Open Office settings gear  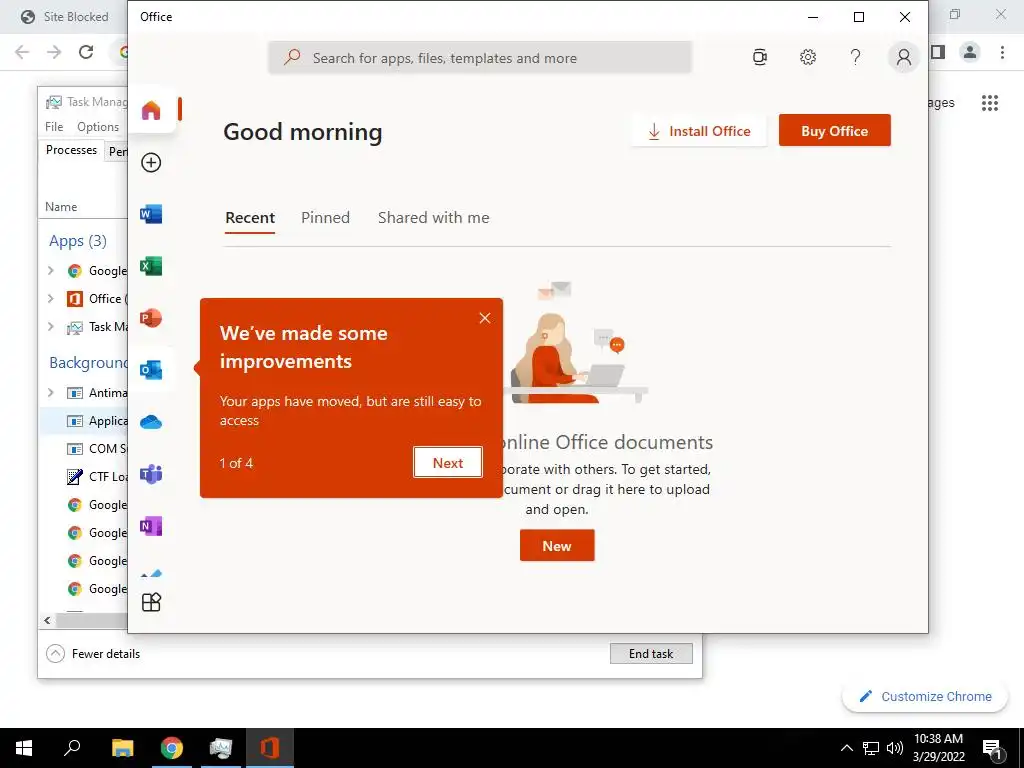tap(808, 57)
